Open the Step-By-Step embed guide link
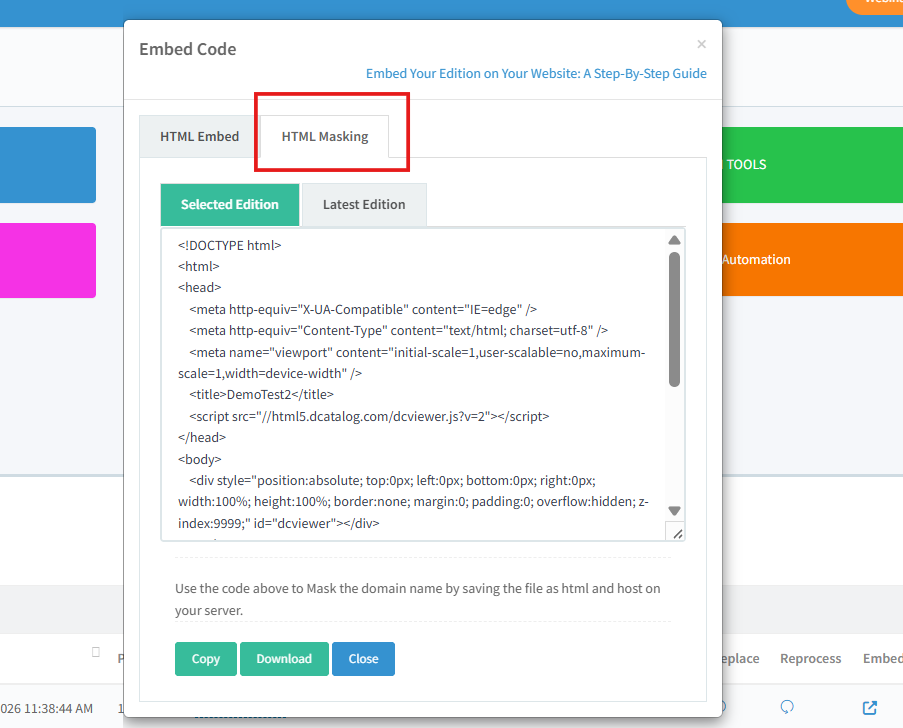Image resolution: width=903 pixels, height=728 pixels. (536, 74)
